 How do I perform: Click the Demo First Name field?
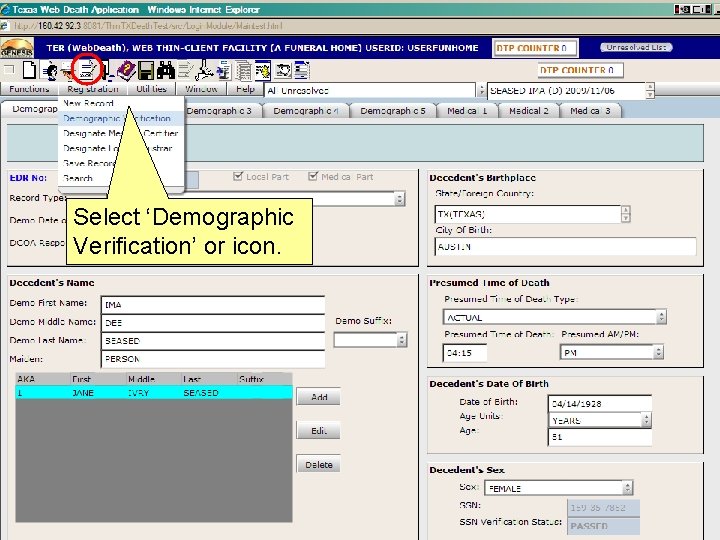[x=213, y=304]
